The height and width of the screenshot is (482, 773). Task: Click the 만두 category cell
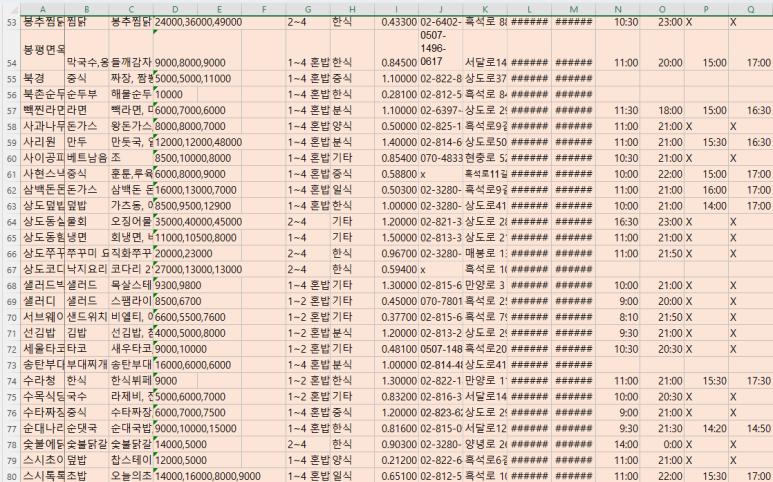pos(87,142)
